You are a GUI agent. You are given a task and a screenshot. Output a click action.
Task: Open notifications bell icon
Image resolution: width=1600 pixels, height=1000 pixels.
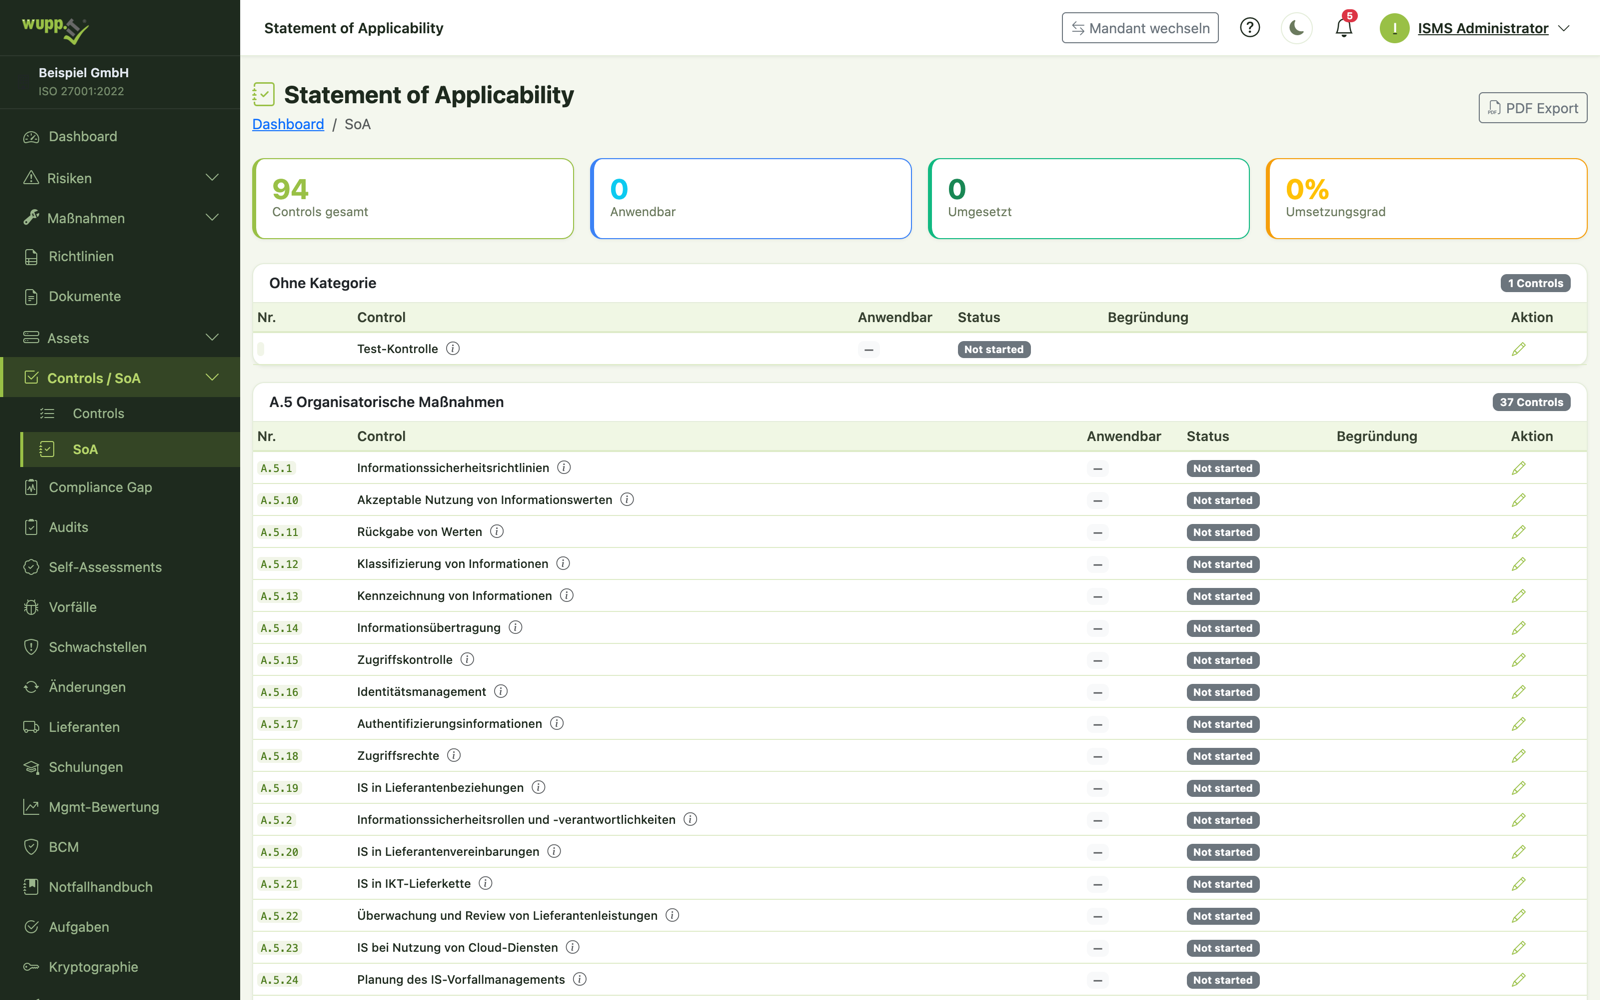(x=1344, y=28)
